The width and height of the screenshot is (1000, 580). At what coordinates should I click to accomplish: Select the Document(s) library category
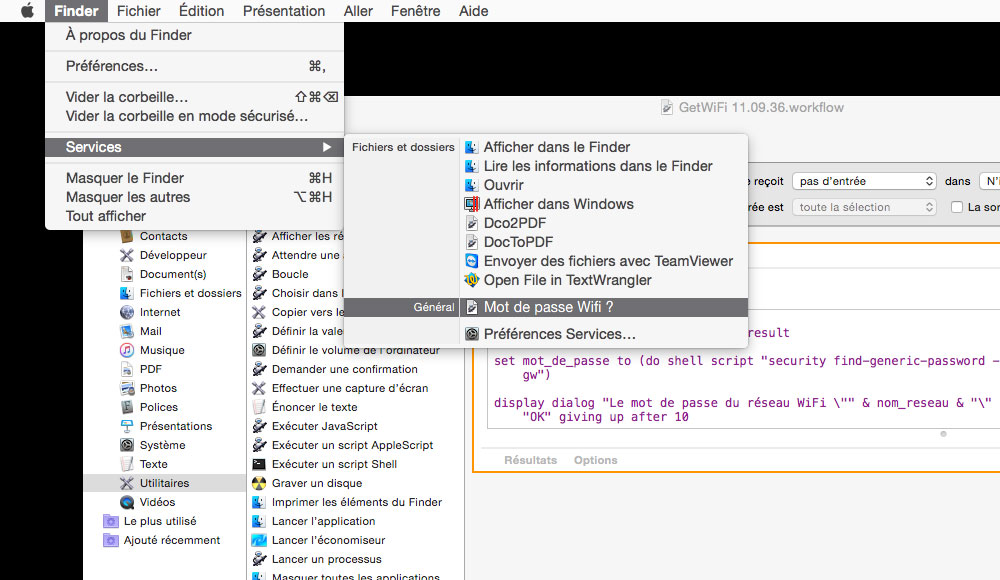click(165, 274)
